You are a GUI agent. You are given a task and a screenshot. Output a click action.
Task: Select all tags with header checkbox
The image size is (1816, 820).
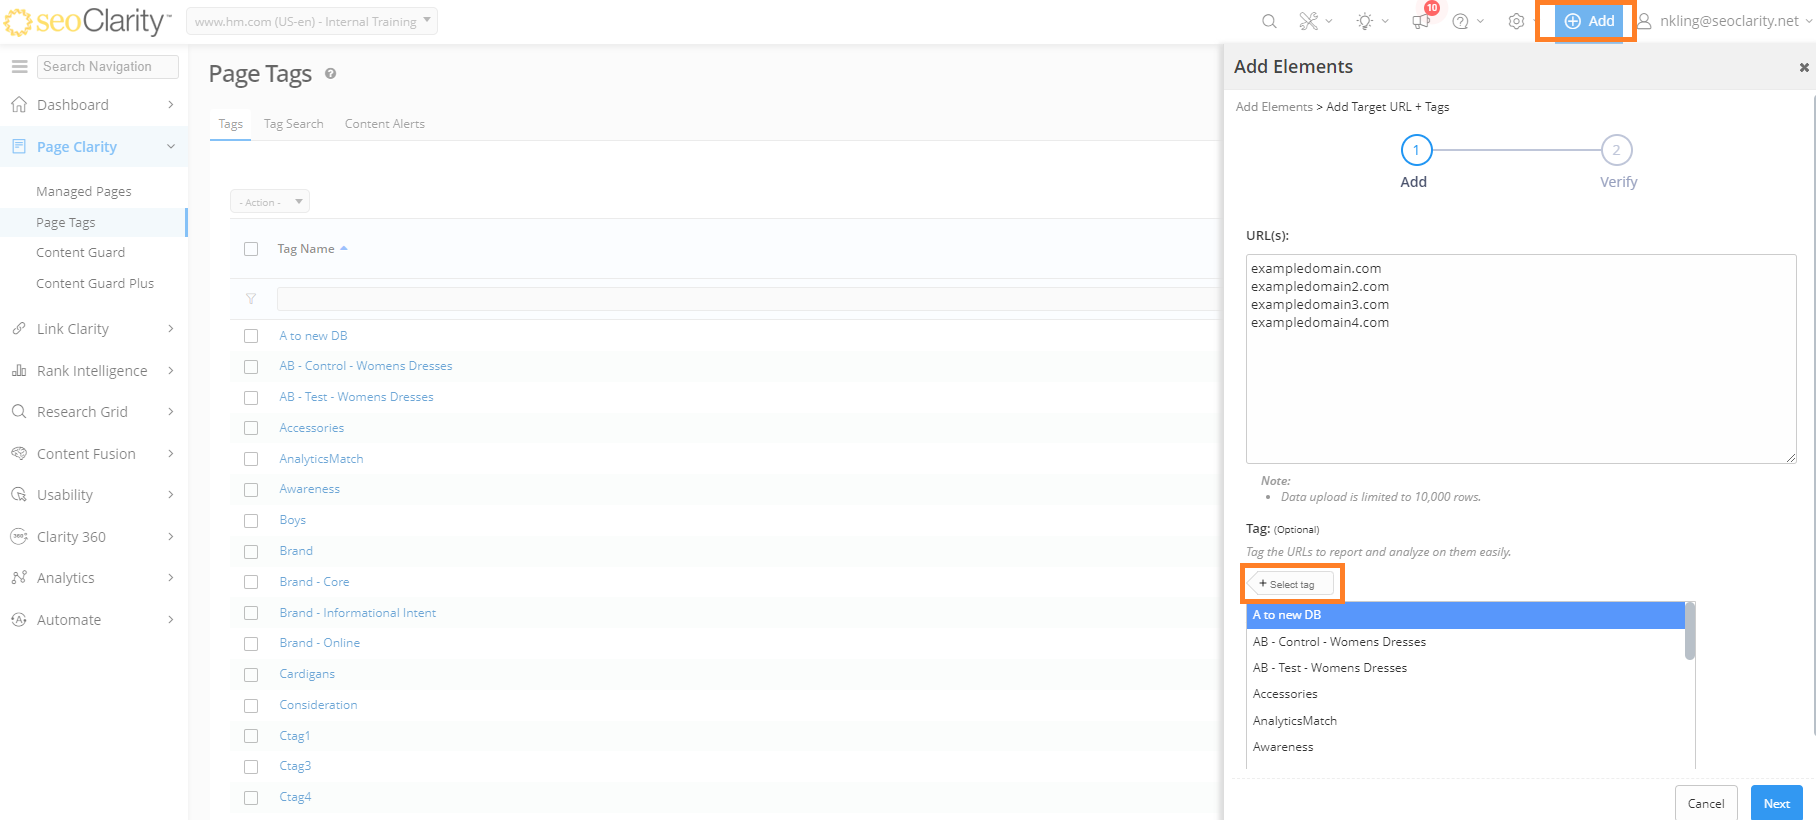pyautogui.click(x=251, y=249)
